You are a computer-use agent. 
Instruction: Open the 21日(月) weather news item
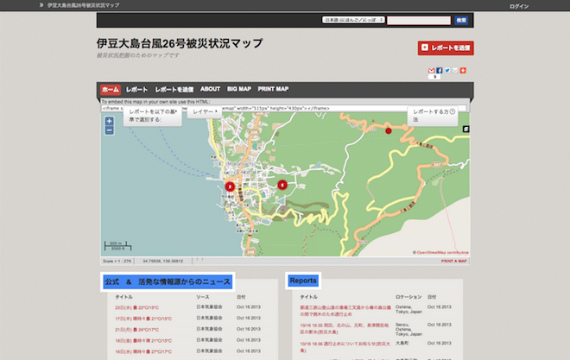coord(137,330)
